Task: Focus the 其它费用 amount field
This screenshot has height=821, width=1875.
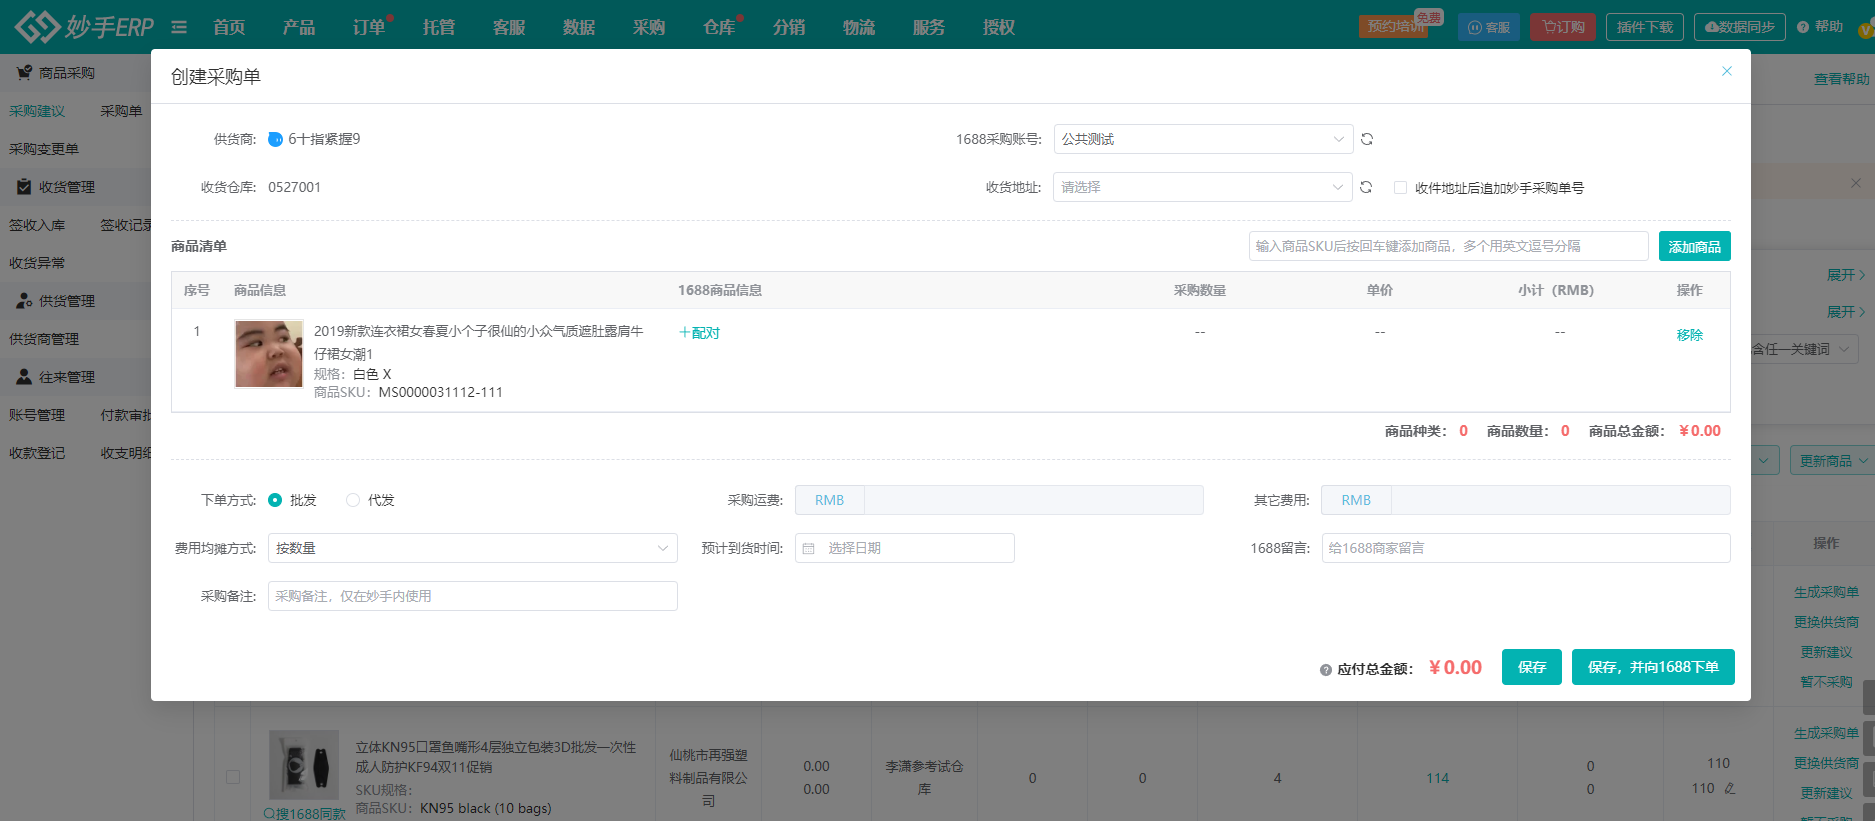Action: point(1560,500)
